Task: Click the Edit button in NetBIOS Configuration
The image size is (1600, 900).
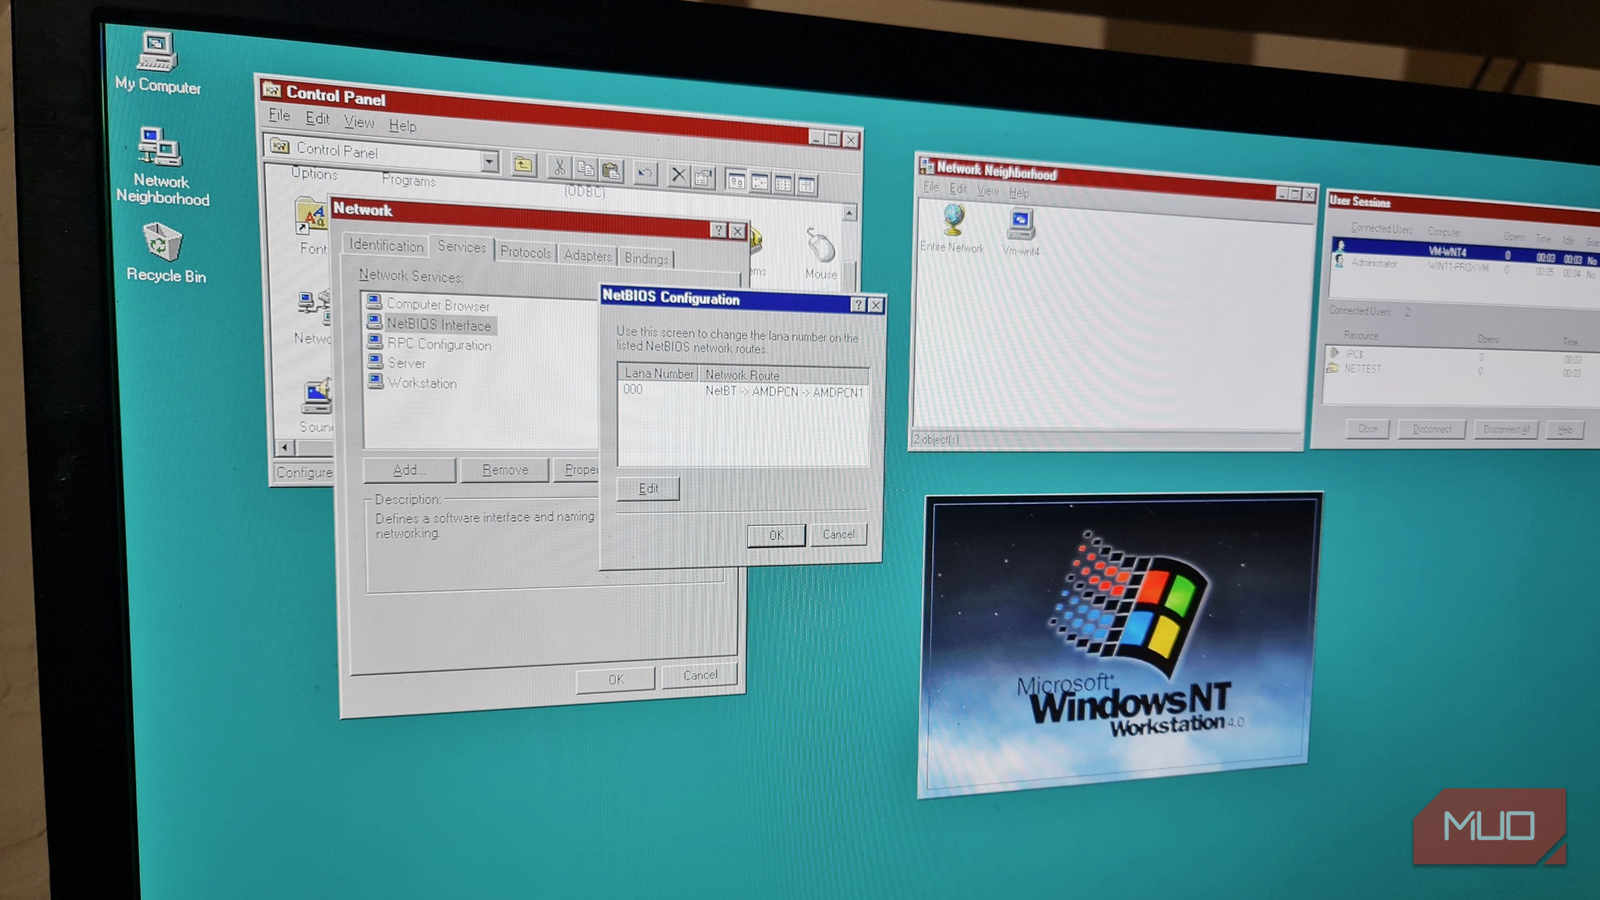Action: pos(648,488)
